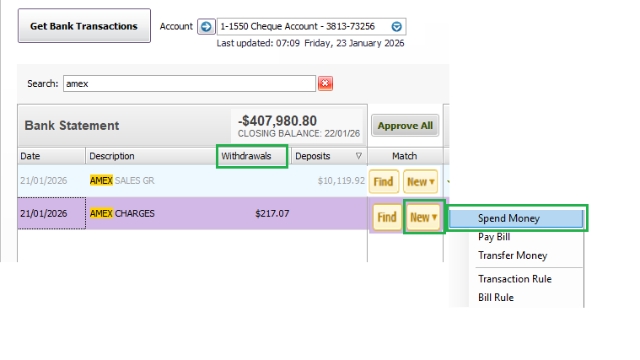Select Transaction Rule menu entry
The image size is (640, 360).
tap(515, 279)
